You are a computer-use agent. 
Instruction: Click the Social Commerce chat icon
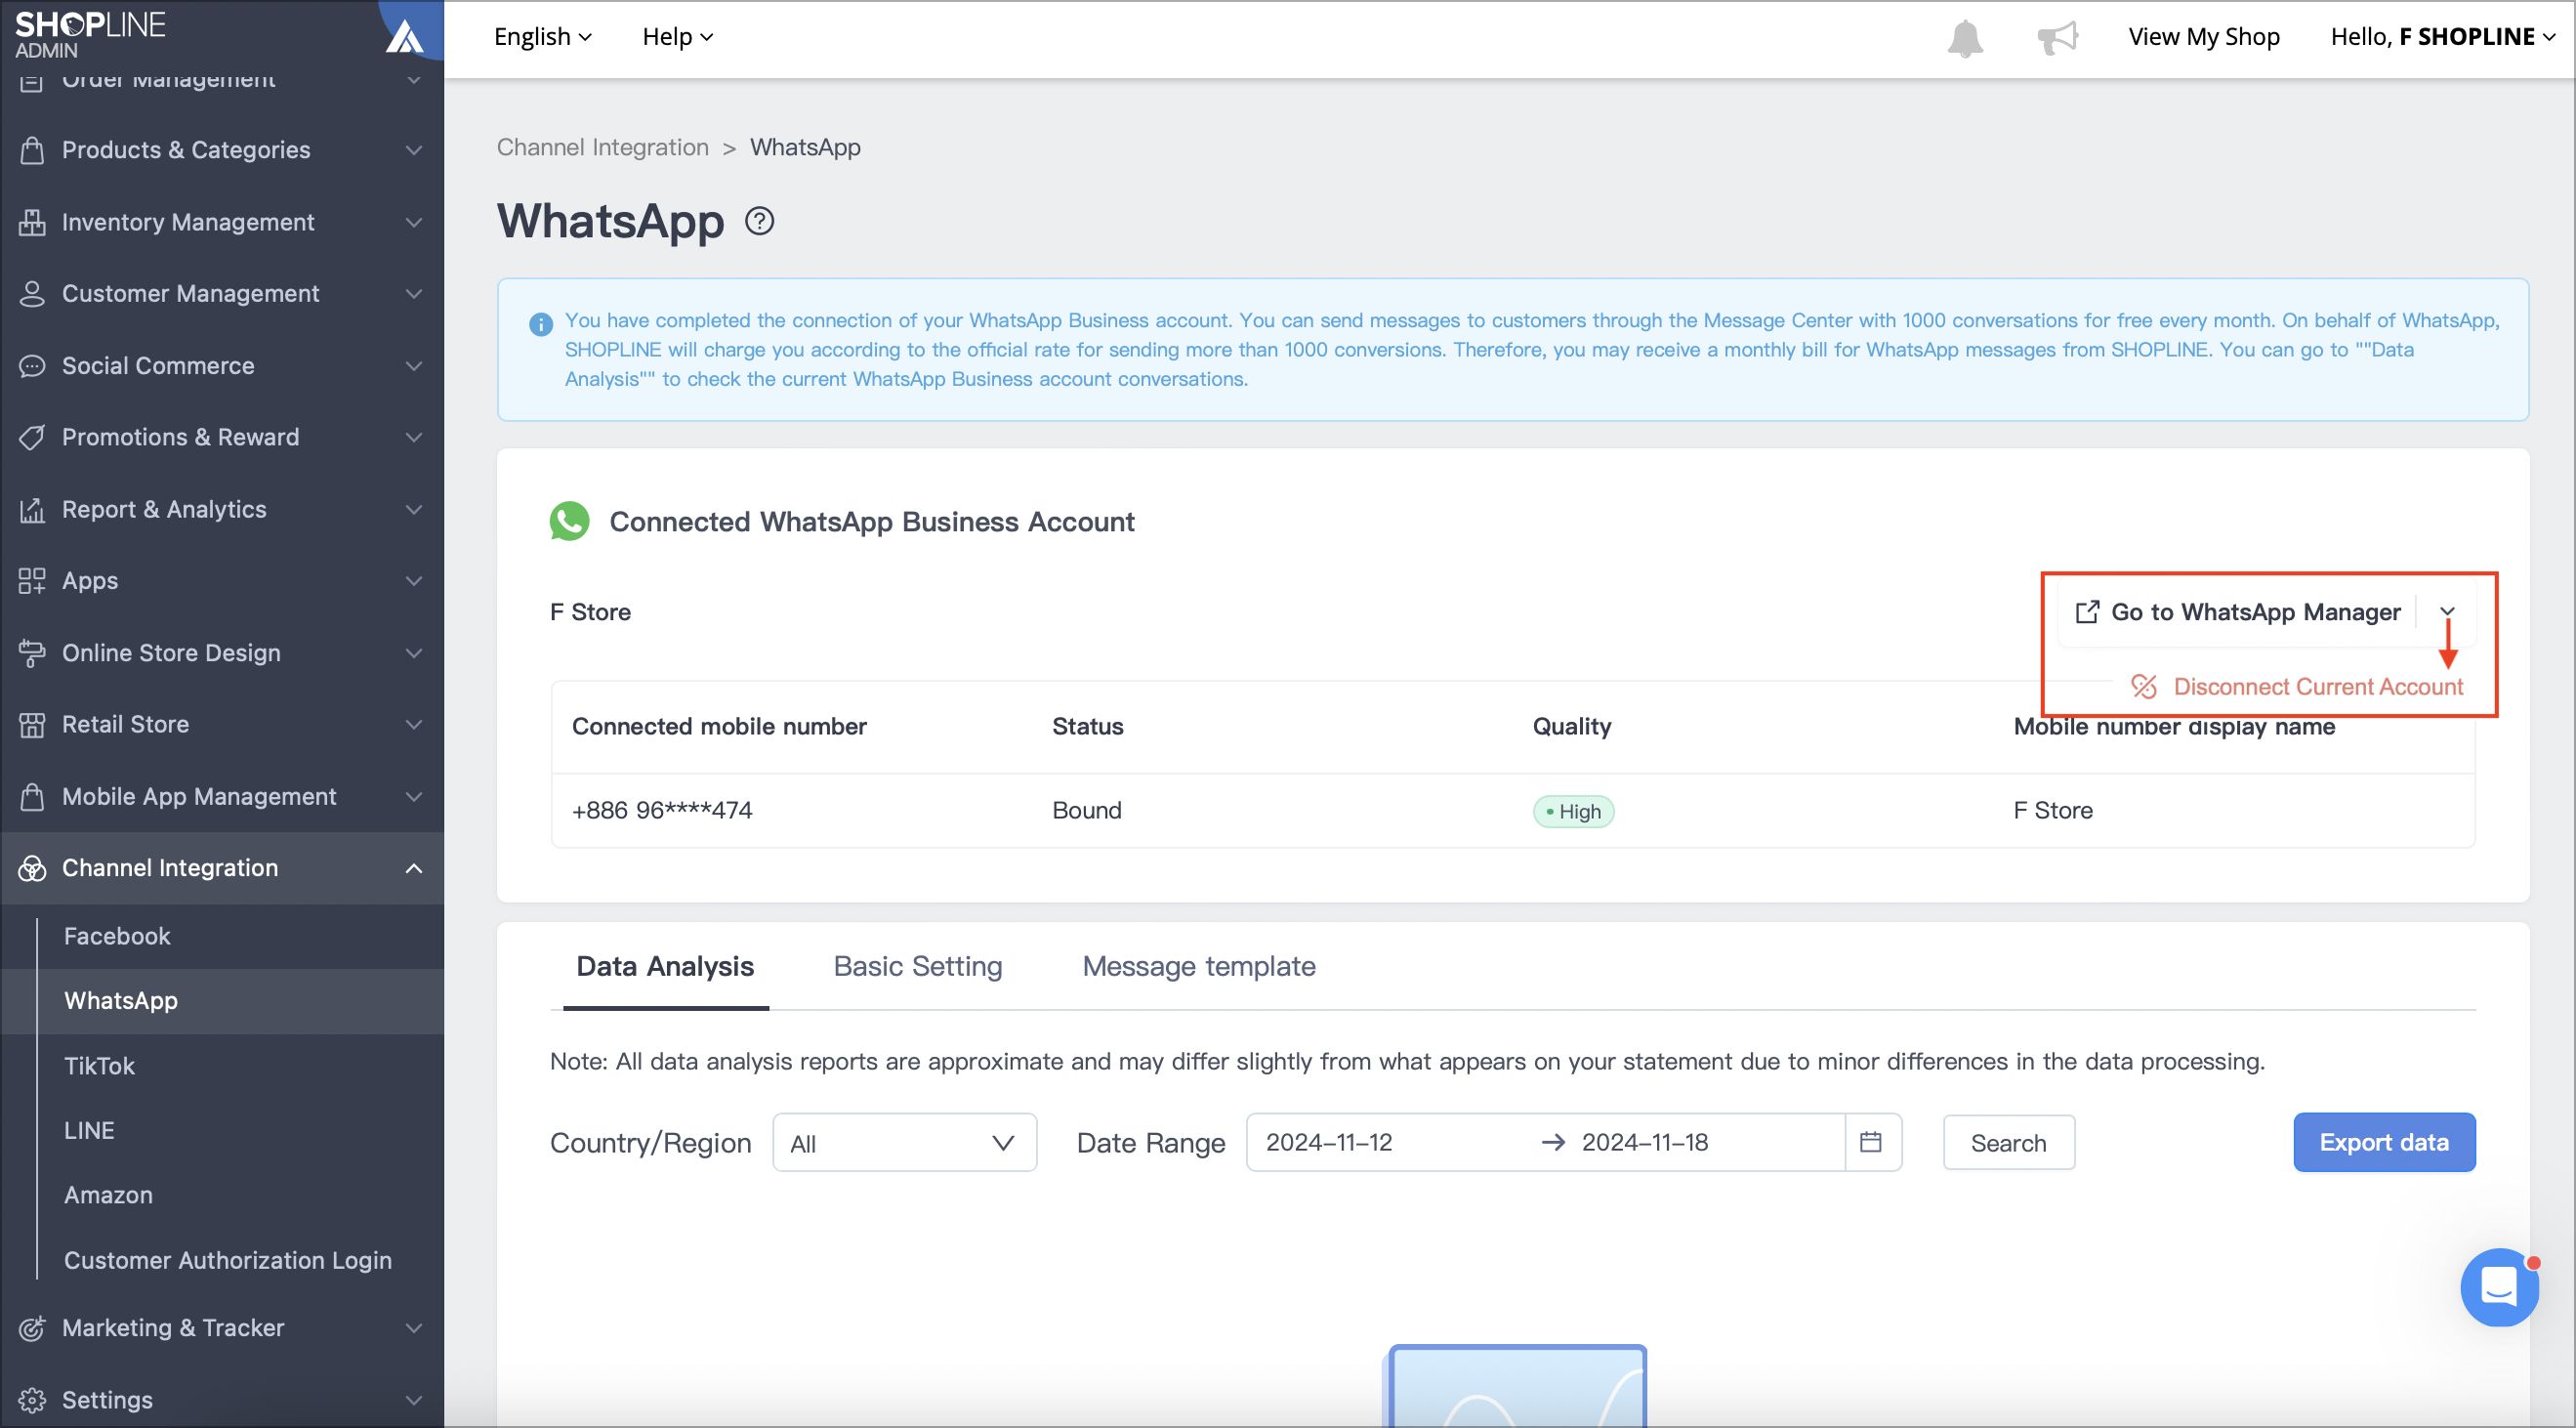pyautogui.click(x=32, y=366)
